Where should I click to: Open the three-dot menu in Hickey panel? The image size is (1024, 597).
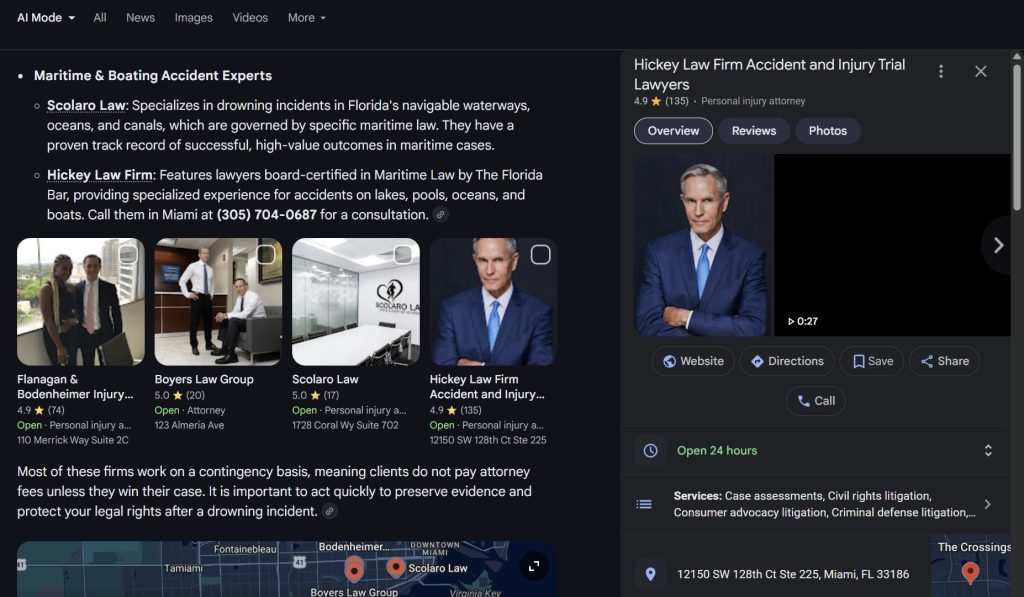940,71
